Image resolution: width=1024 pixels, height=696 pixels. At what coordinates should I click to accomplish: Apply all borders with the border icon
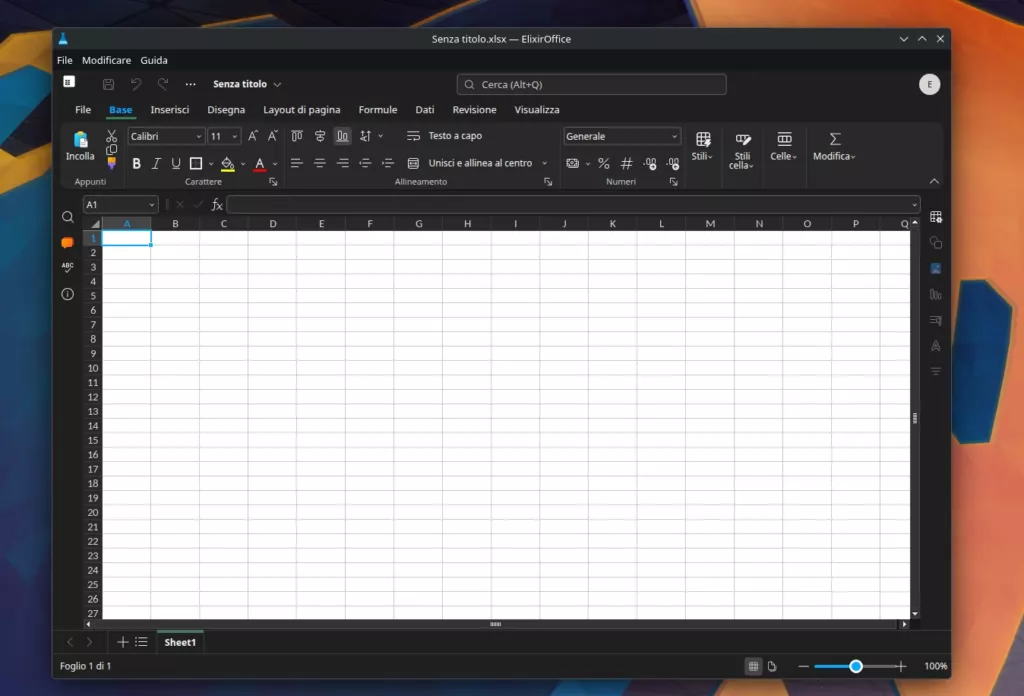[x=196, y=163]
